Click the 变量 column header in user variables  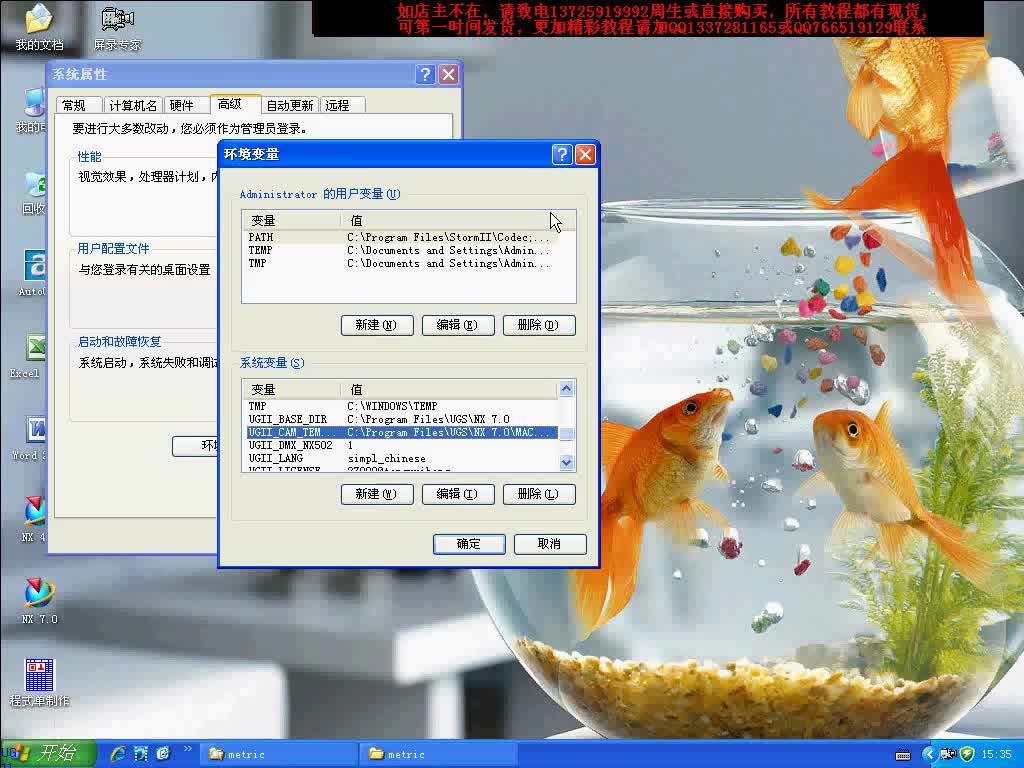point(292,221)
